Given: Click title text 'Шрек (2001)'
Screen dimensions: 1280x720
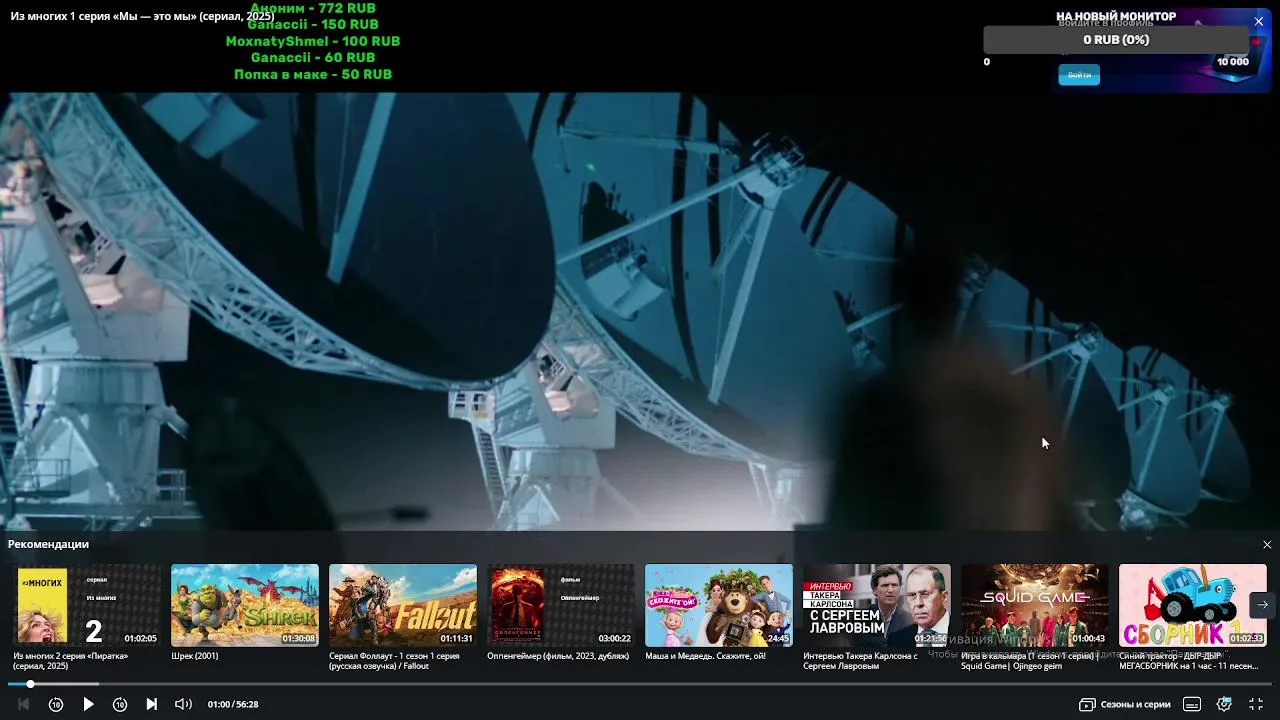Looking at the screenshot, I should tap(194, 656).
